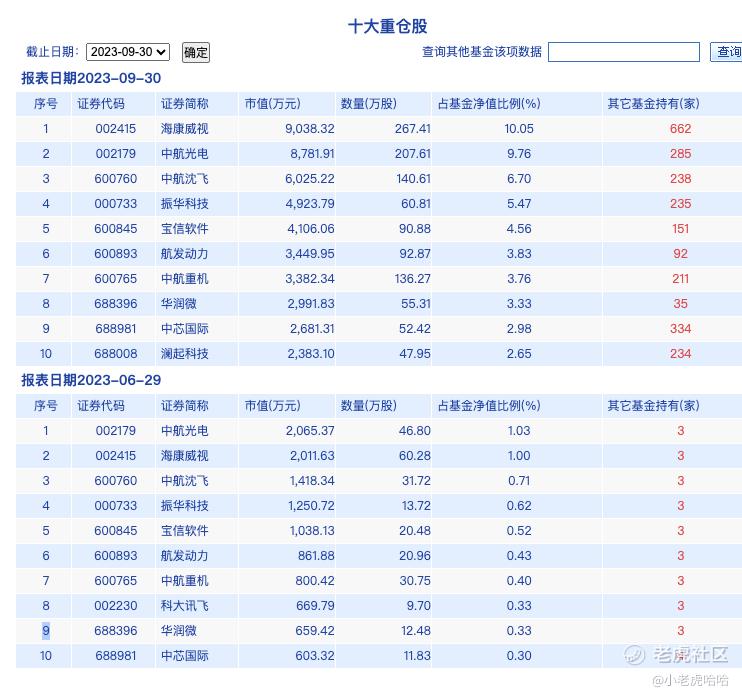
Task: Click net value ratio 10.05
Action: (519, 129)
